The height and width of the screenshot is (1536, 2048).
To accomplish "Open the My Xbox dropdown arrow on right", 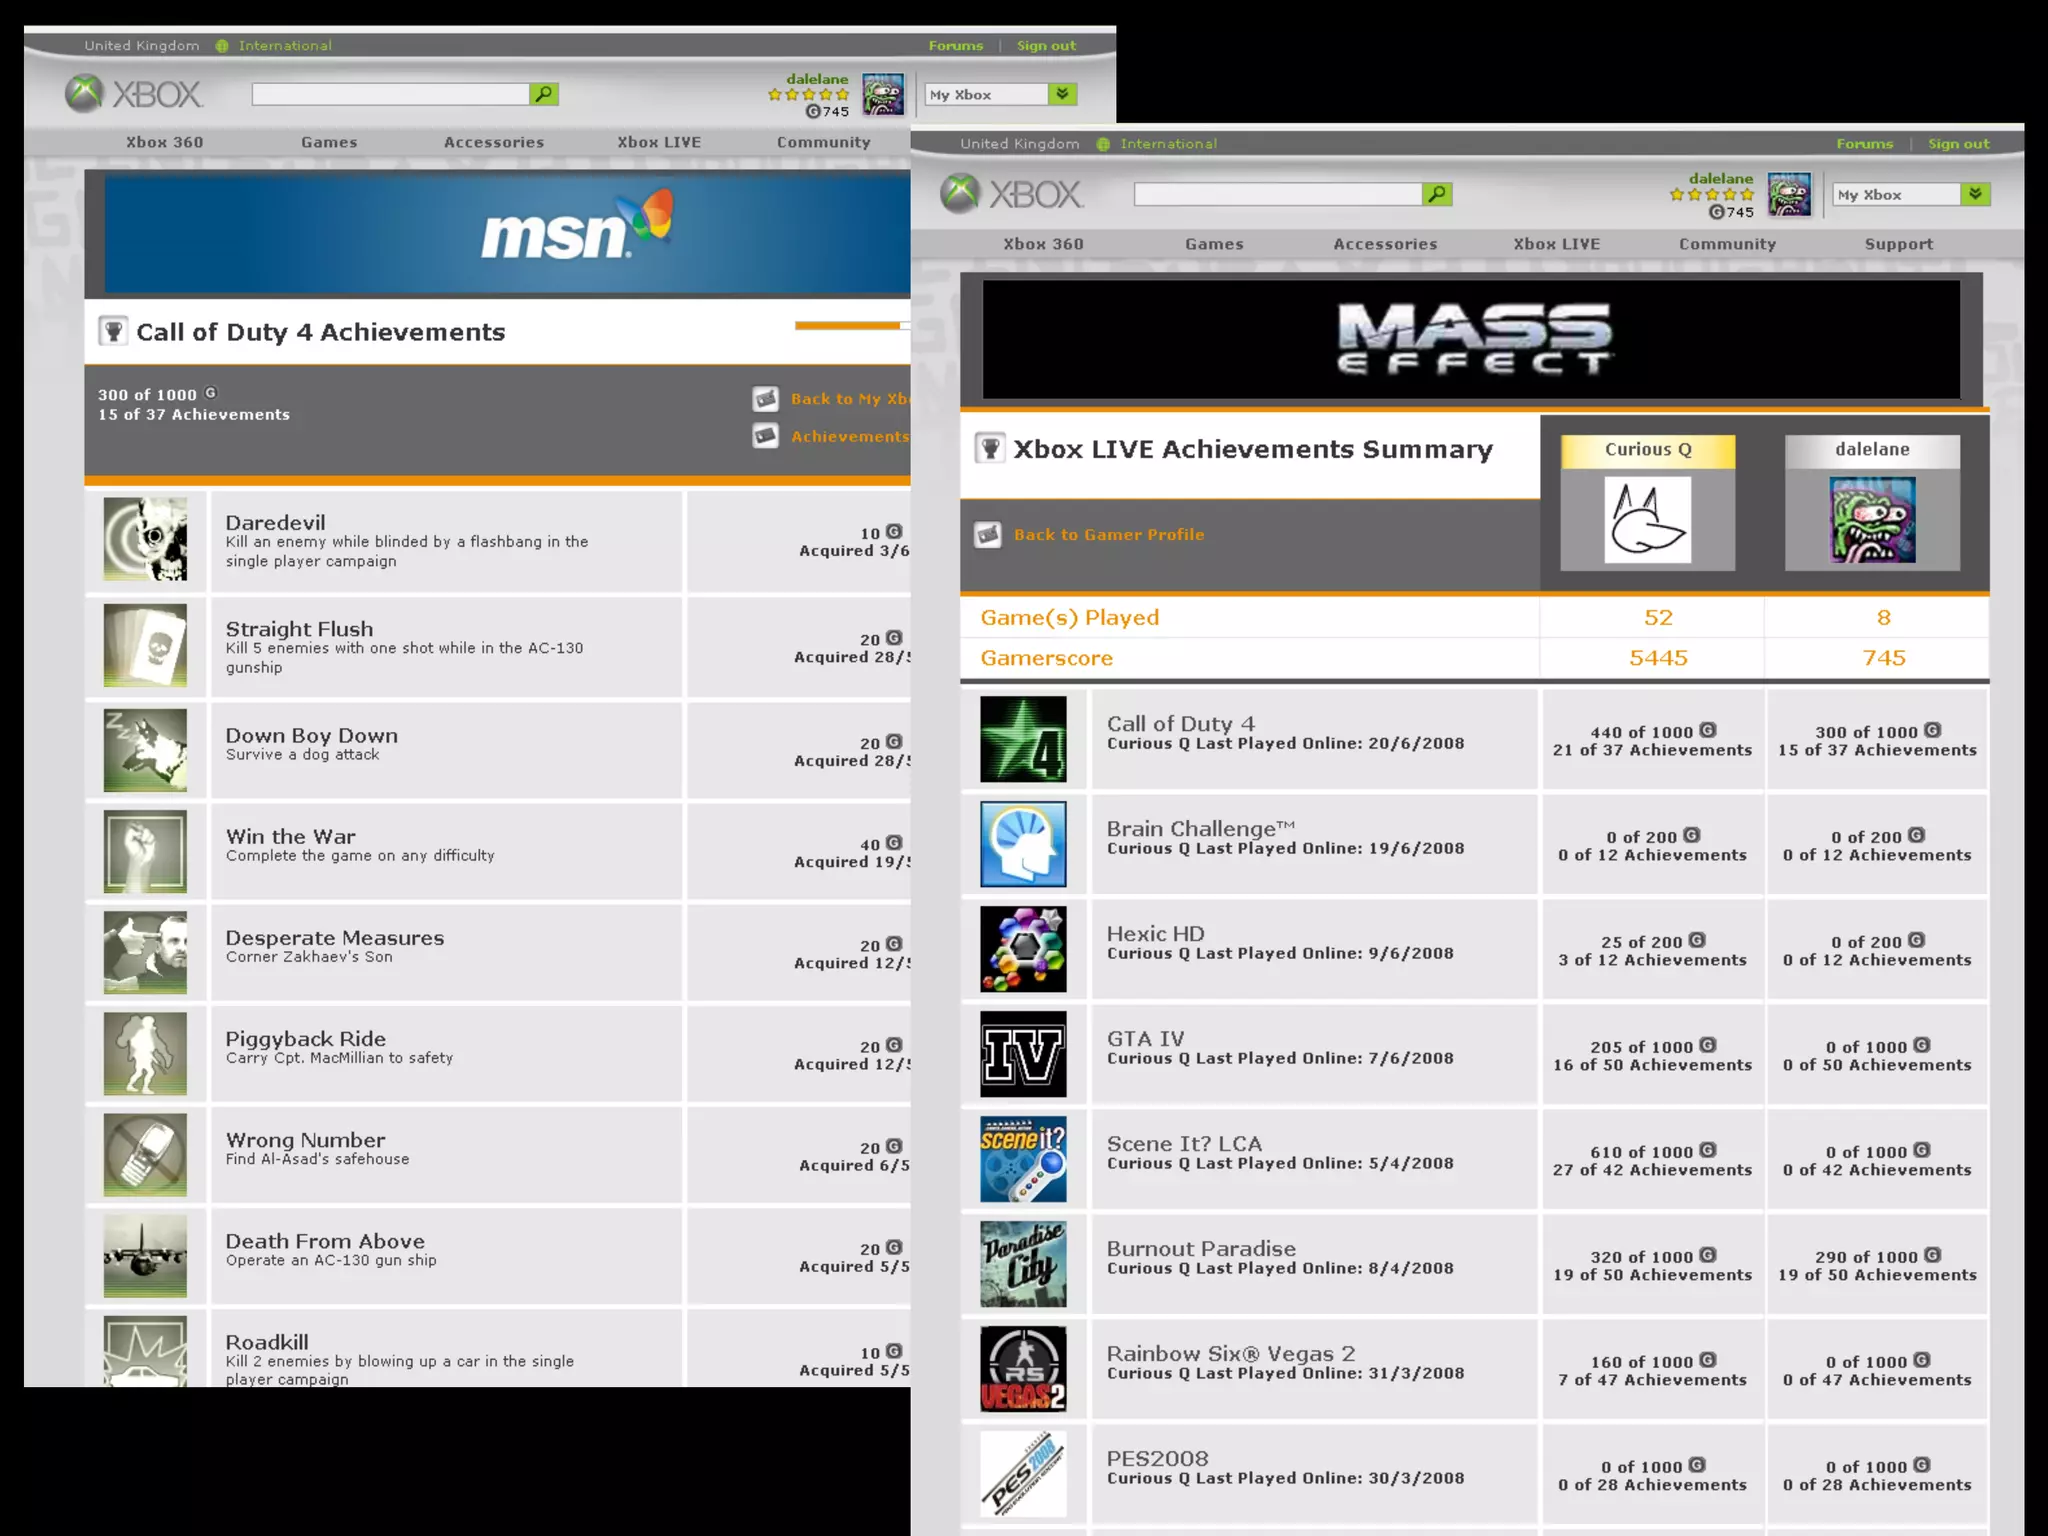I will 1975,194.
